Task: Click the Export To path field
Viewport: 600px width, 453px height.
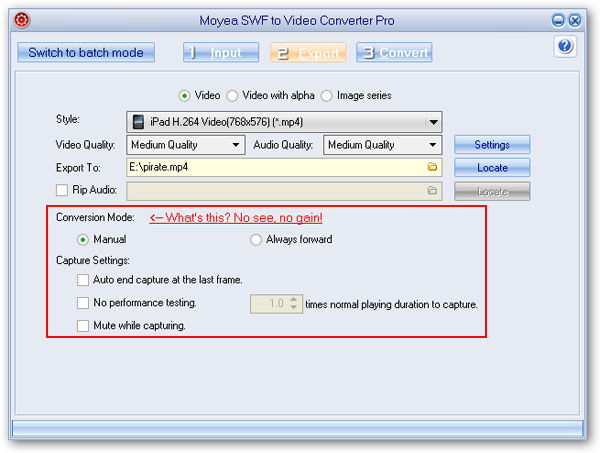Action: click(x=284, y=167)
